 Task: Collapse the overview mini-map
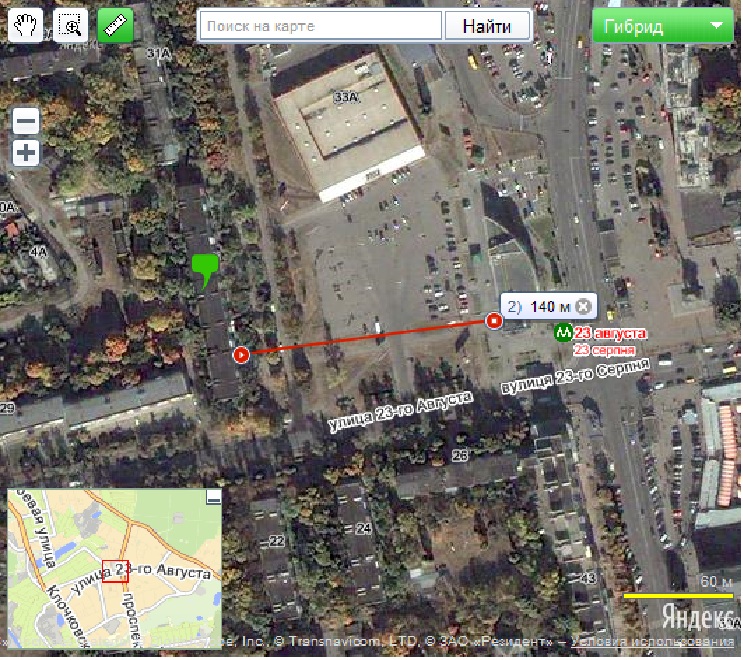point(214,497)
